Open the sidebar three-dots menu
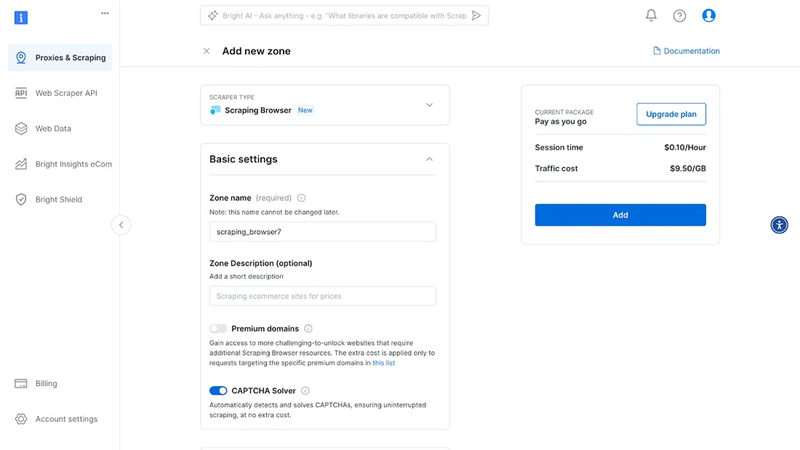The image size is (800, 450). [105, 13]
